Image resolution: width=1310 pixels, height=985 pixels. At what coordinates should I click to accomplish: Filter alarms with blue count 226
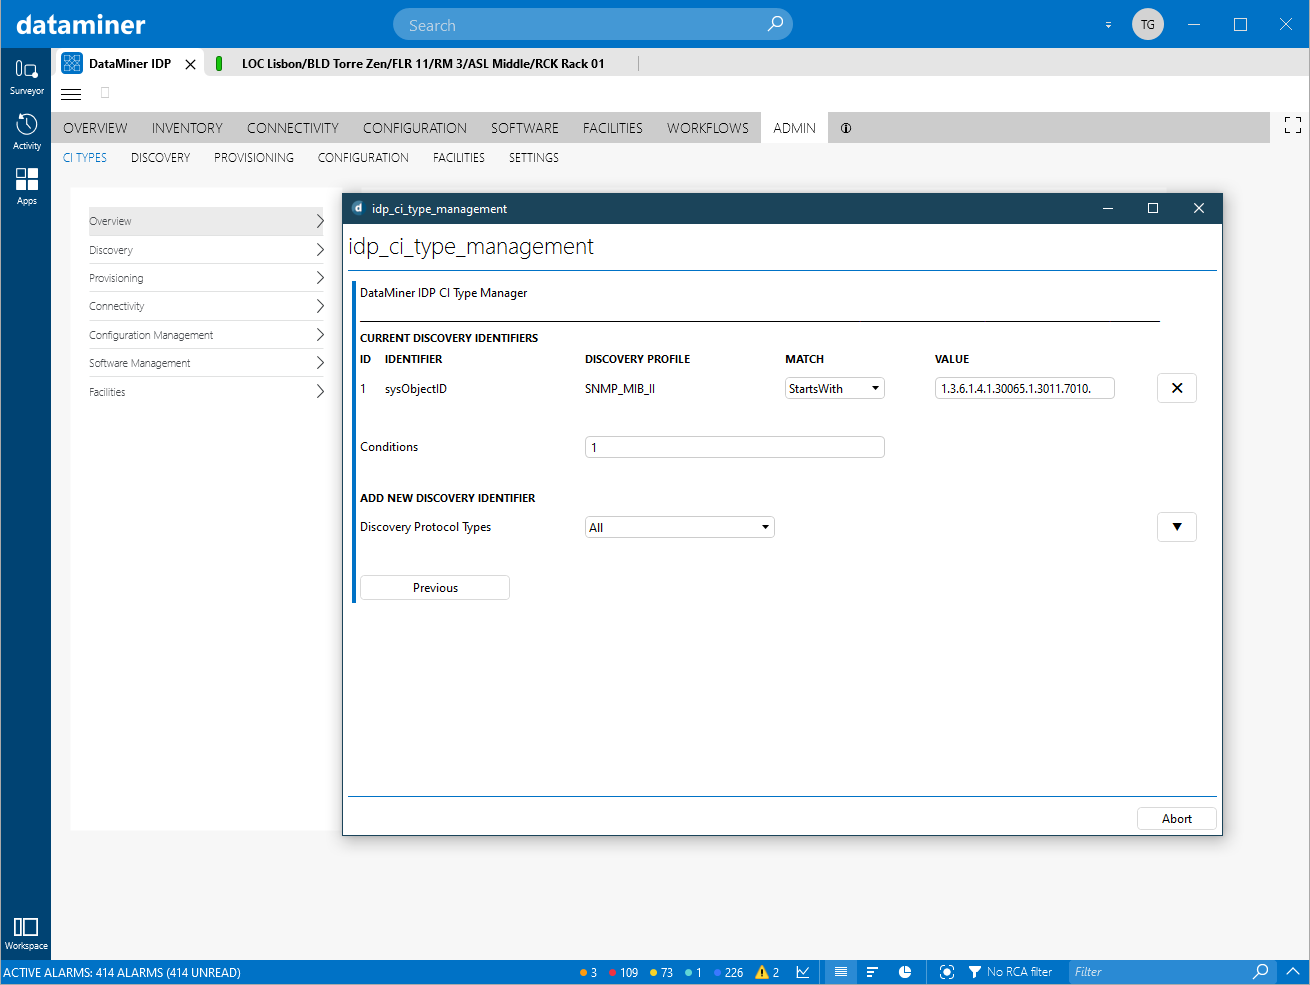click(728, 972)
